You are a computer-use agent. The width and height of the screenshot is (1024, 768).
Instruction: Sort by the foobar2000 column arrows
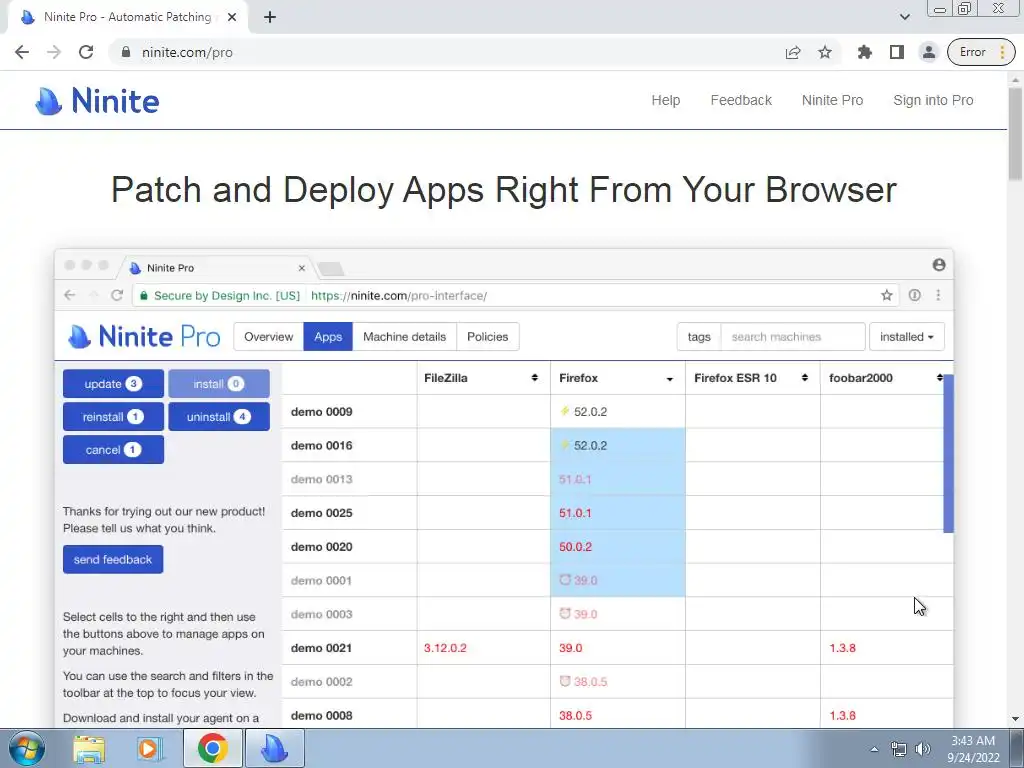click(x=940, y=378)
